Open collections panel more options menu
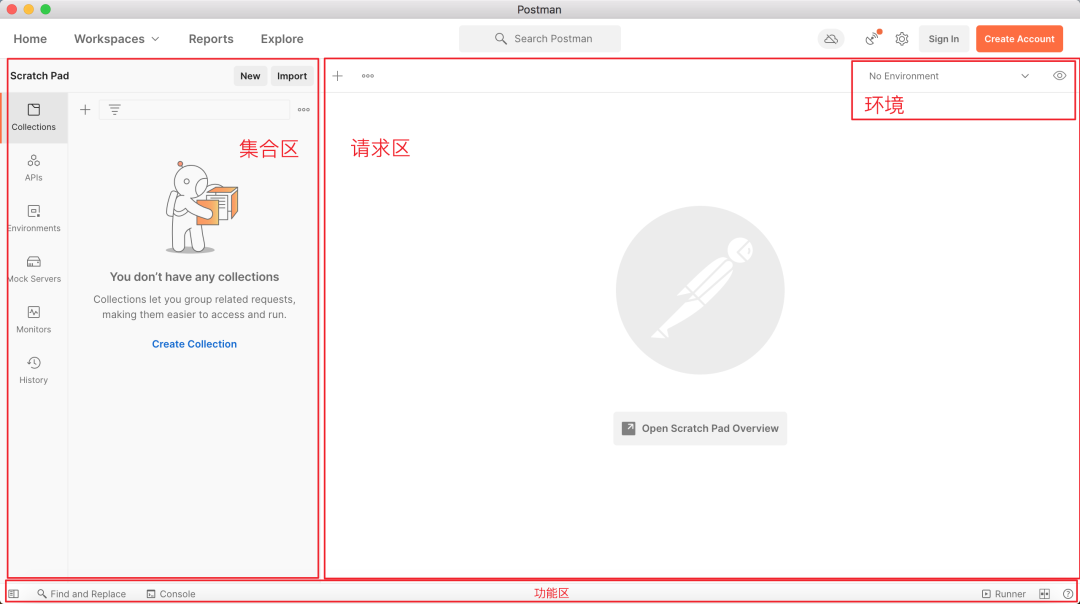 point(304,110)
